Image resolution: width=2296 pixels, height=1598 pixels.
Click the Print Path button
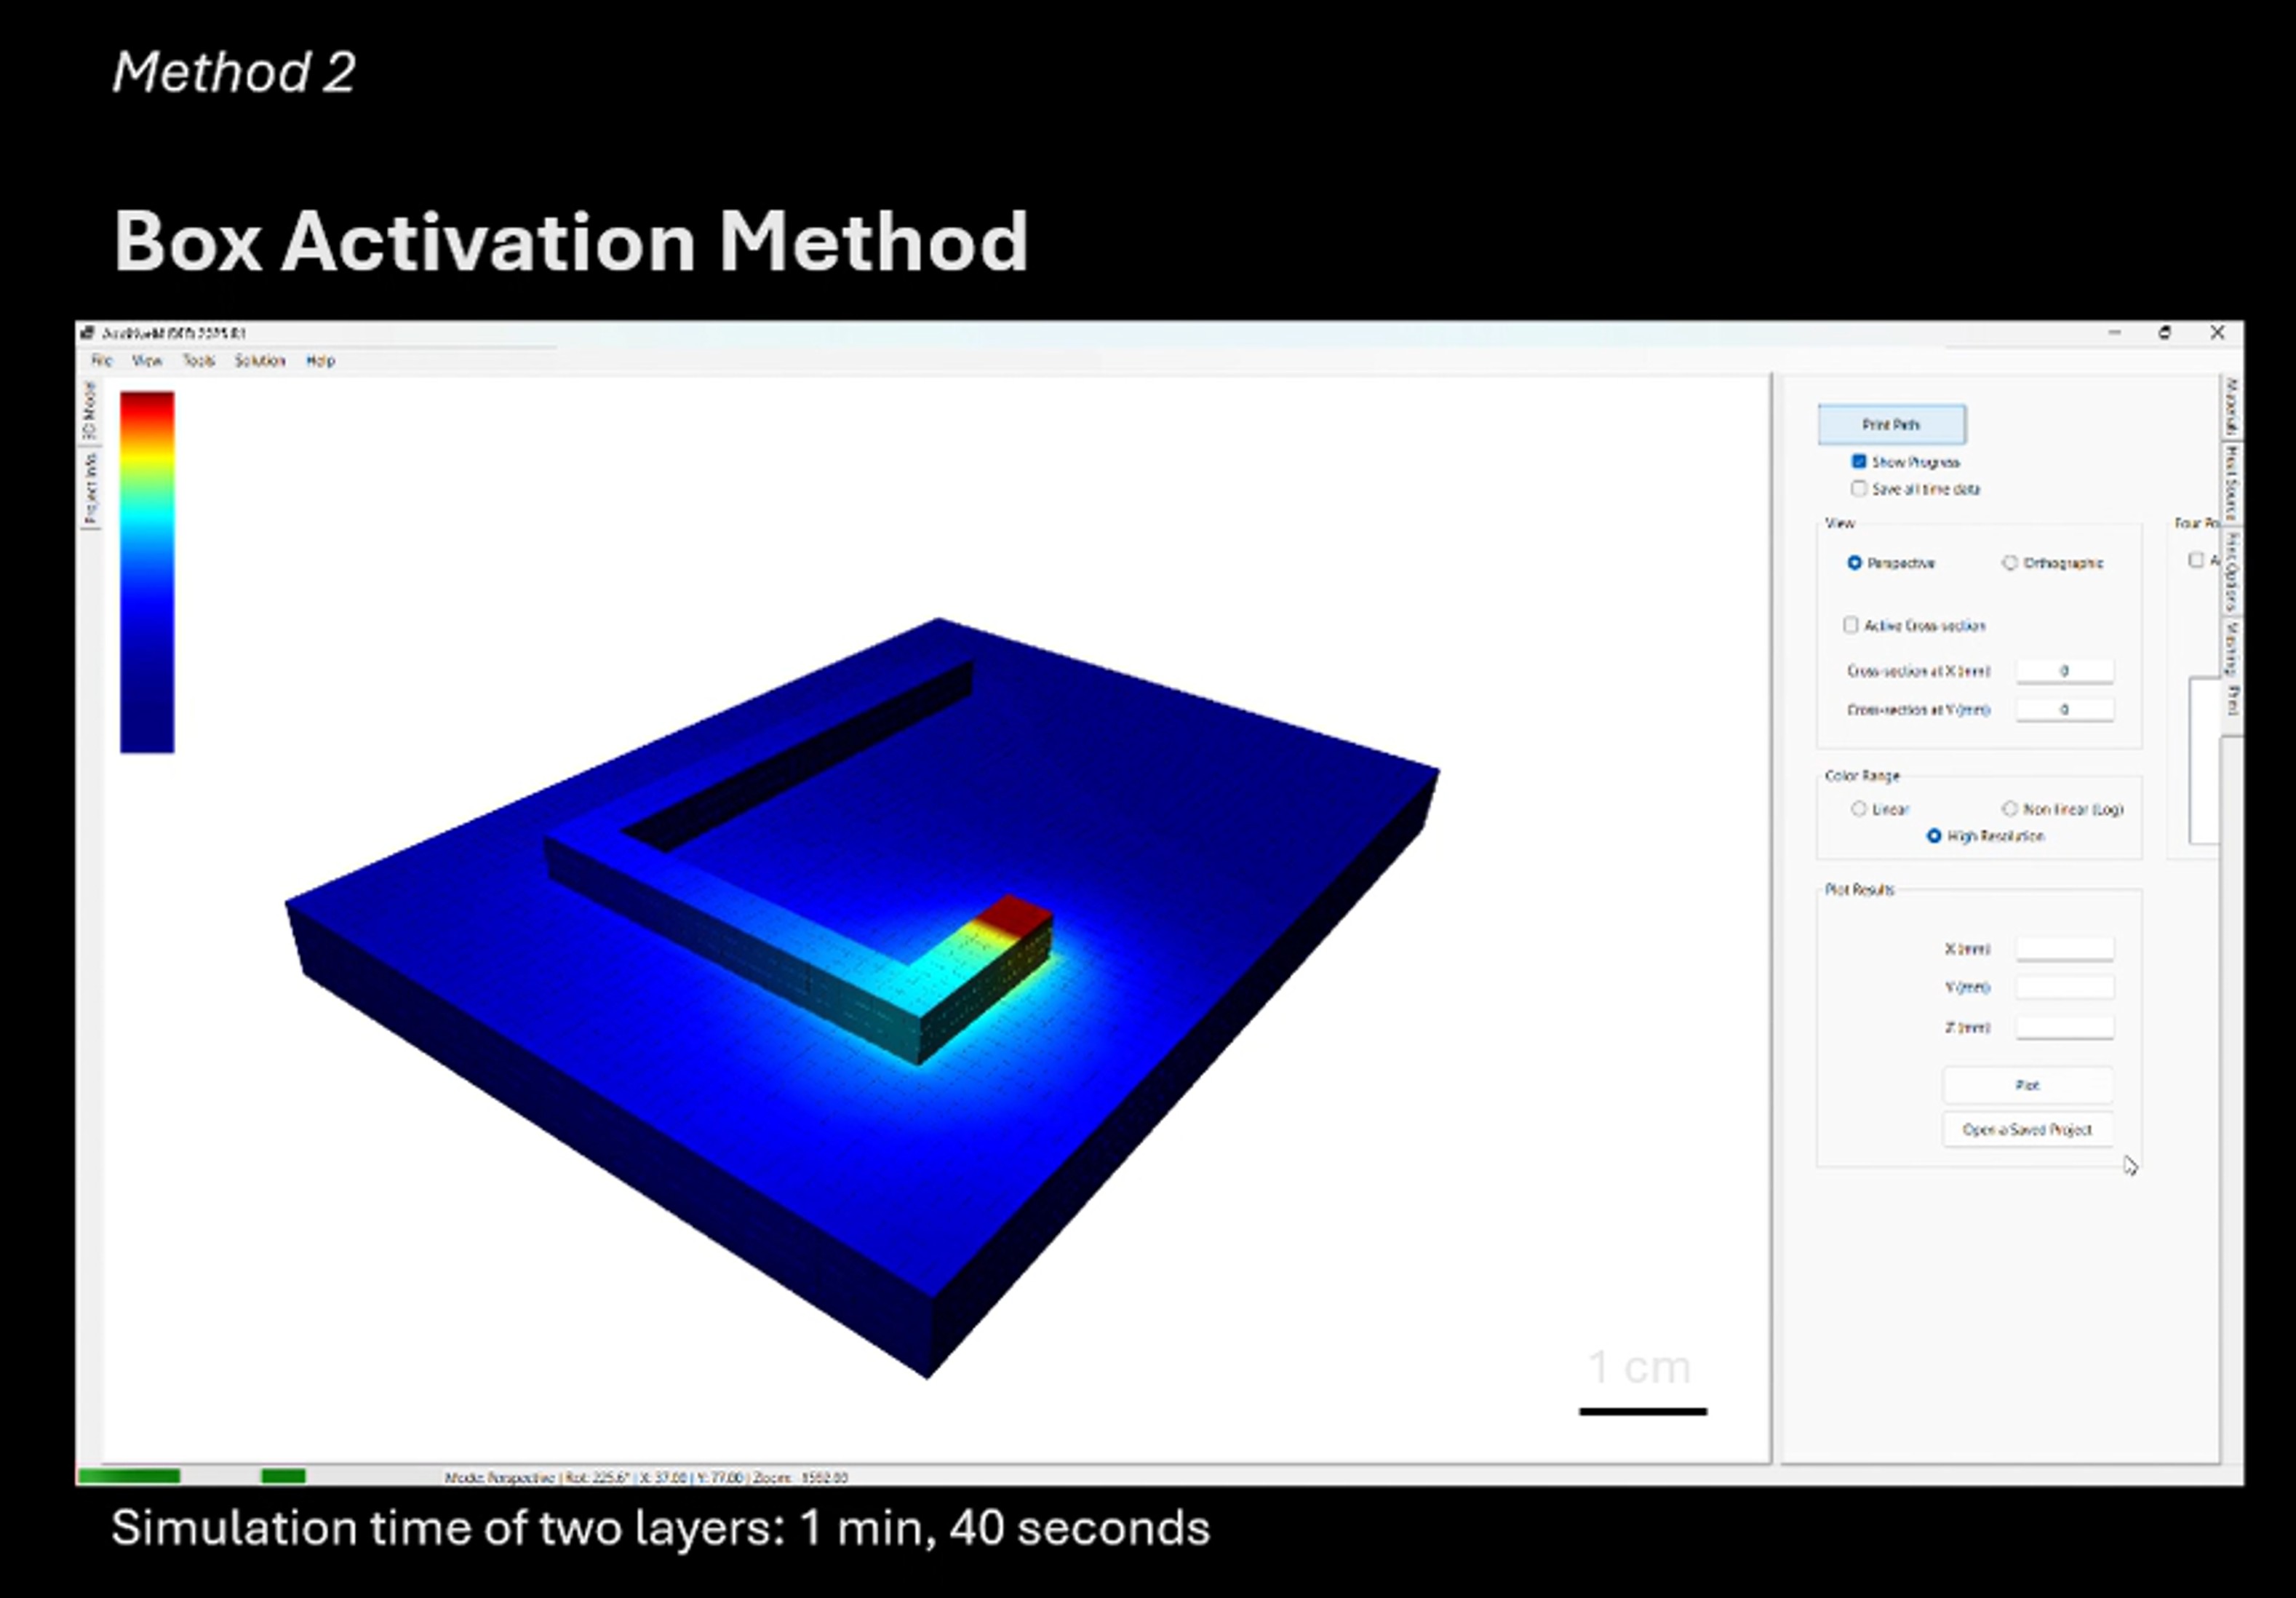[1891, 425]
